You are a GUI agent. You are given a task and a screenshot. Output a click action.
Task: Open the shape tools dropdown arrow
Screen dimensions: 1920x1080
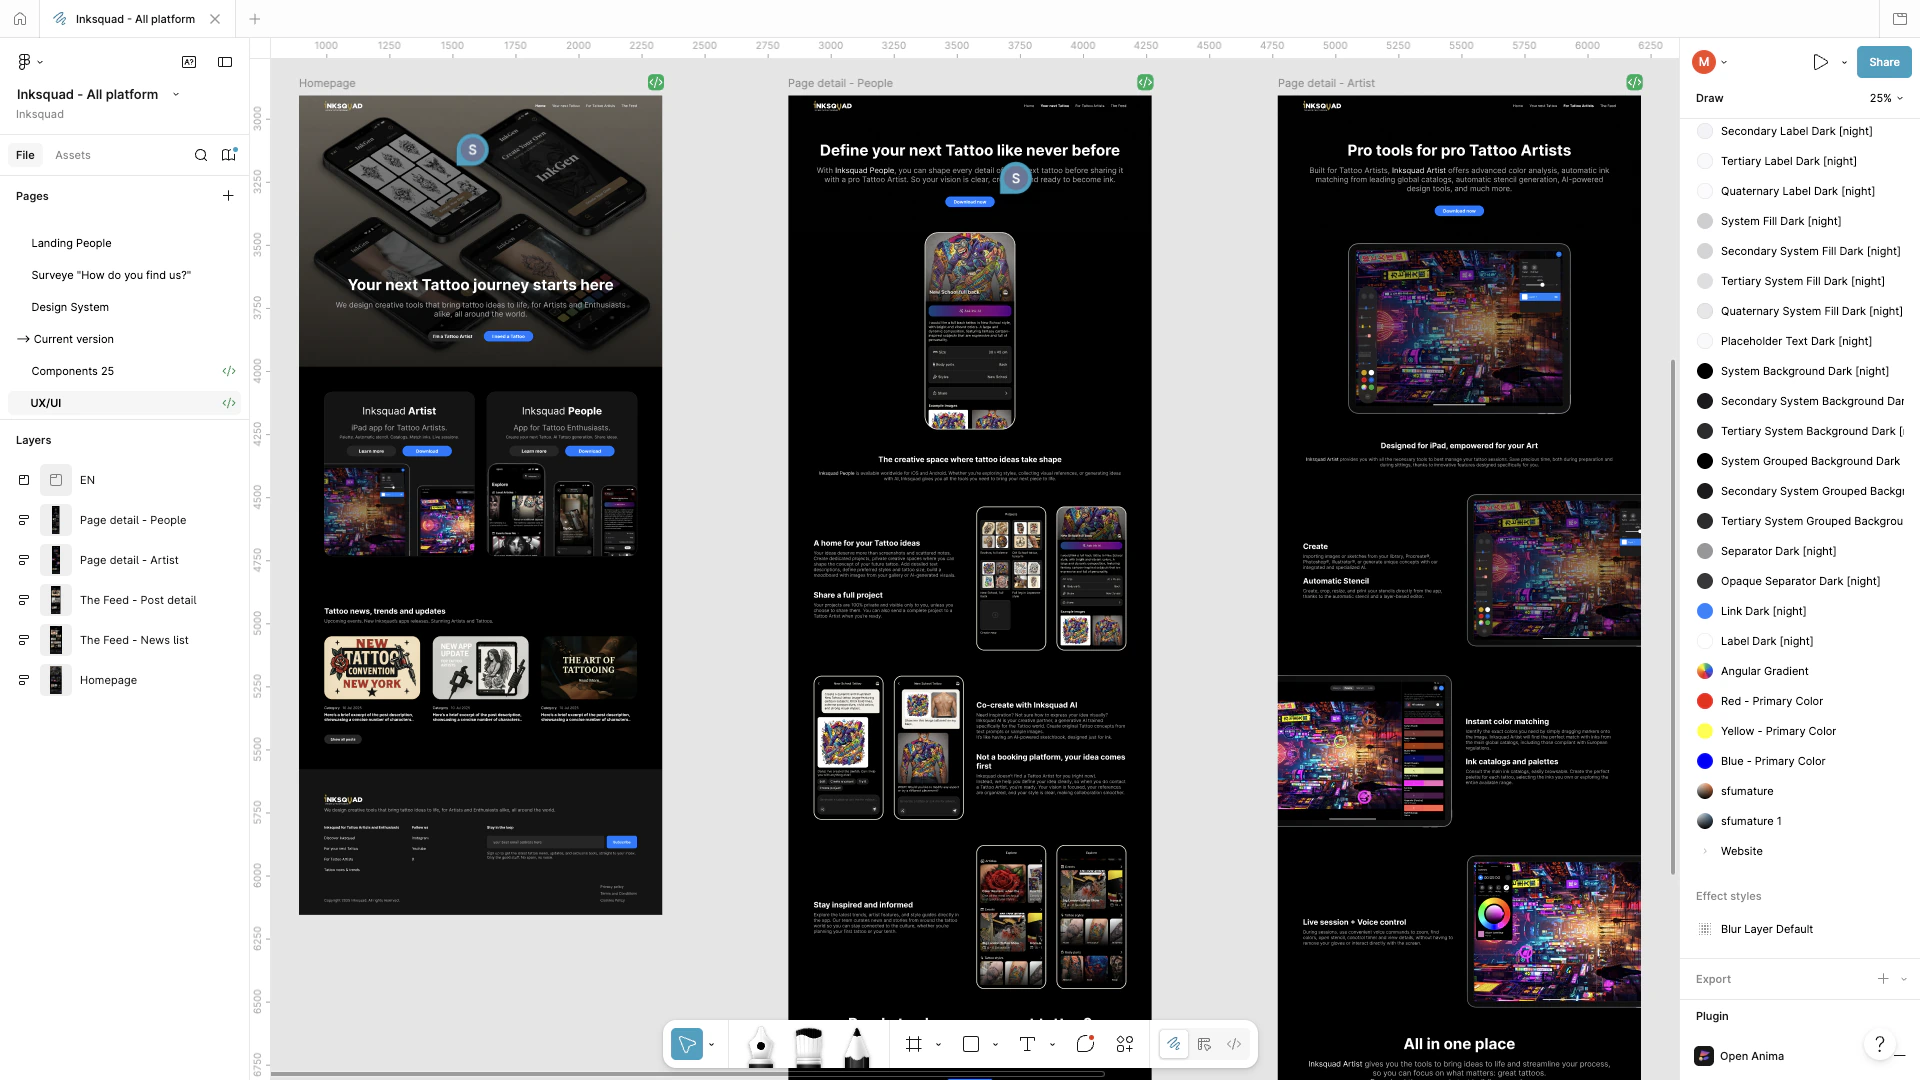coord(995,1044)
